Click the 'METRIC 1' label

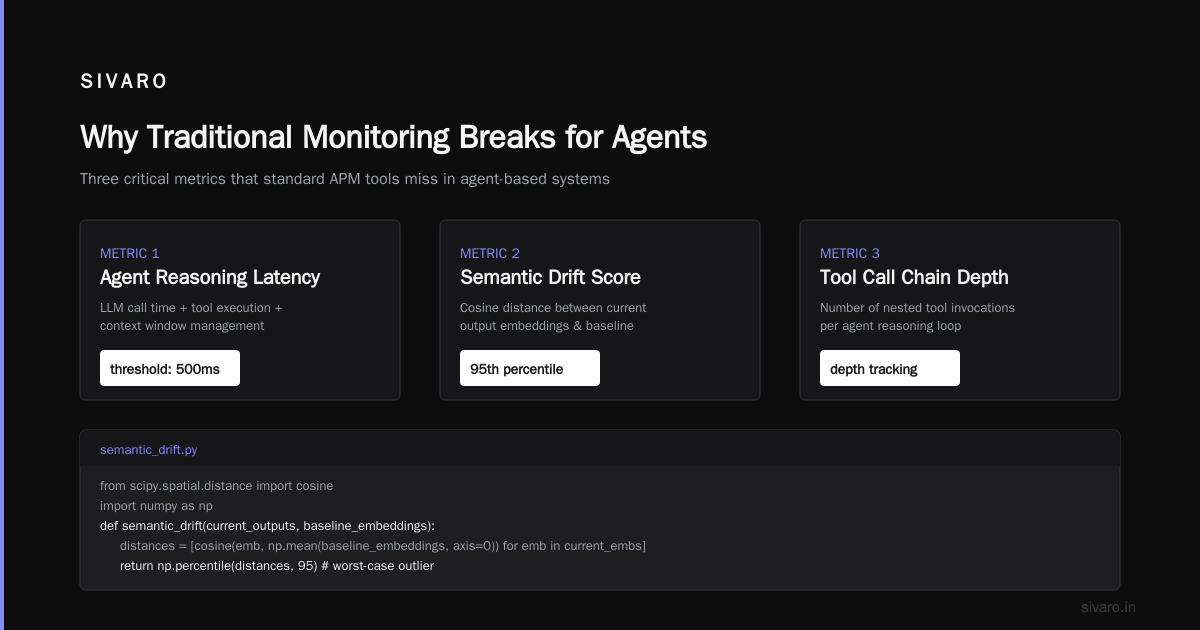coord(130,253)
